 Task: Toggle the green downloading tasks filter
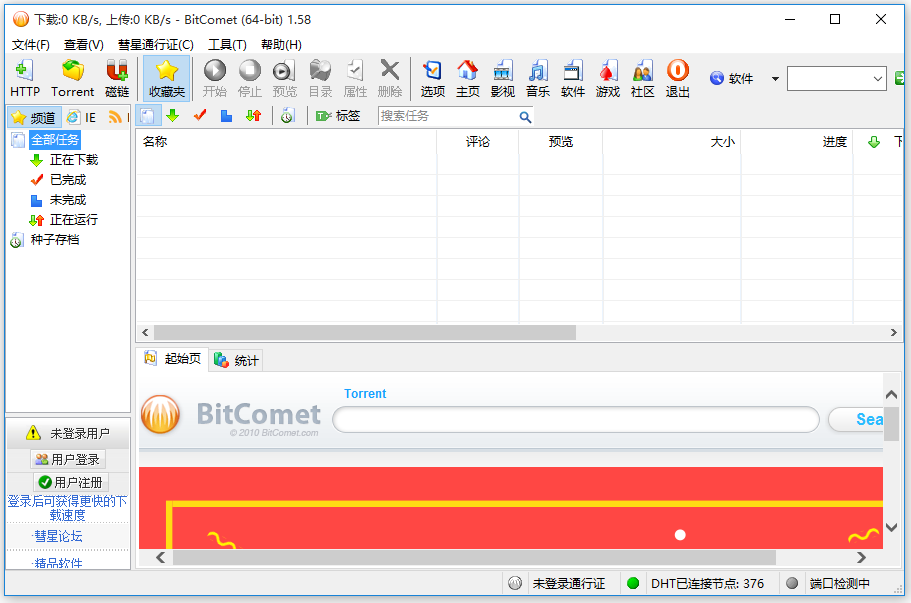170,115
